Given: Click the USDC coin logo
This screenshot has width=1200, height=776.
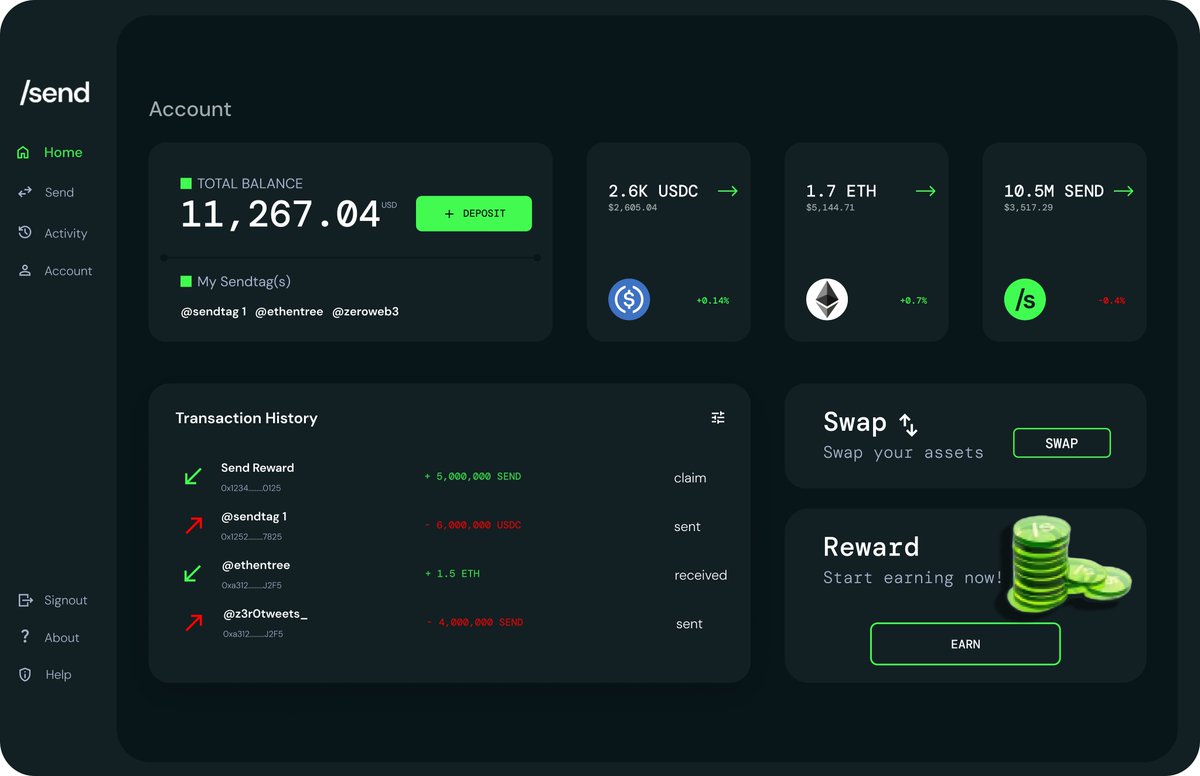Looking at the screenshot, I should [x=629, y=299].
